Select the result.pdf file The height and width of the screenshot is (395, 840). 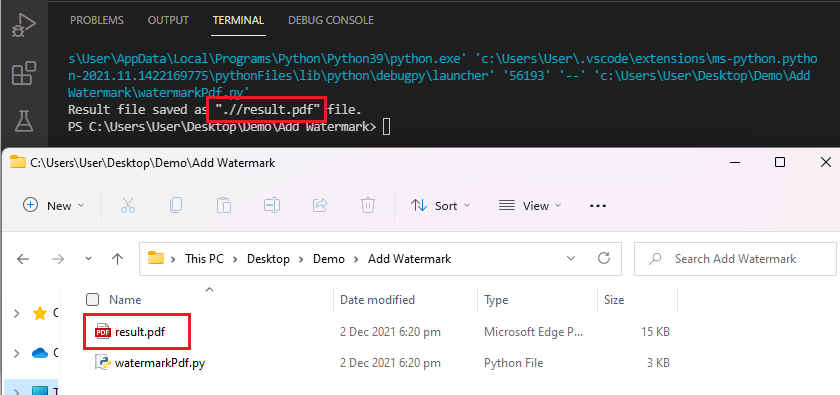[x=140, y=332]
